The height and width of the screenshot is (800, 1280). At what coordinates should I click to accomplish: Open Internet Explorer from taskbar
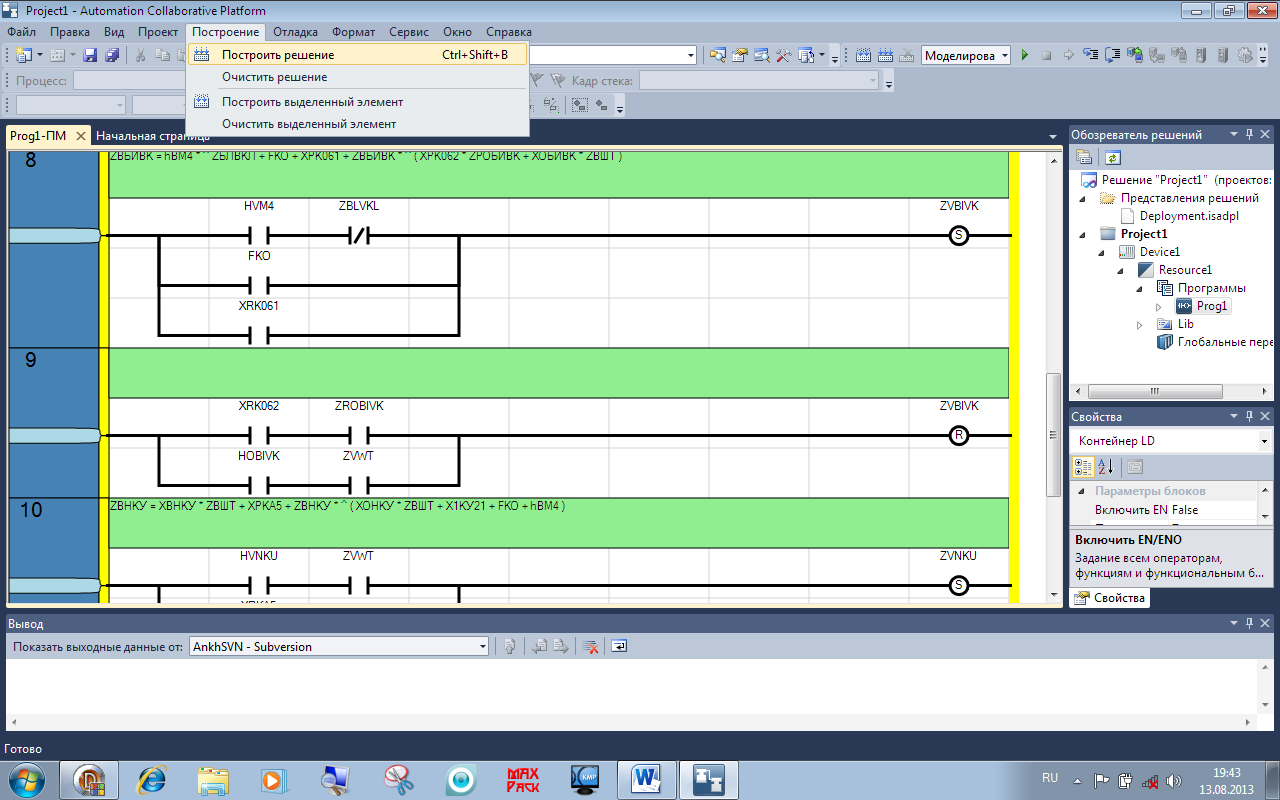[152, 778]
